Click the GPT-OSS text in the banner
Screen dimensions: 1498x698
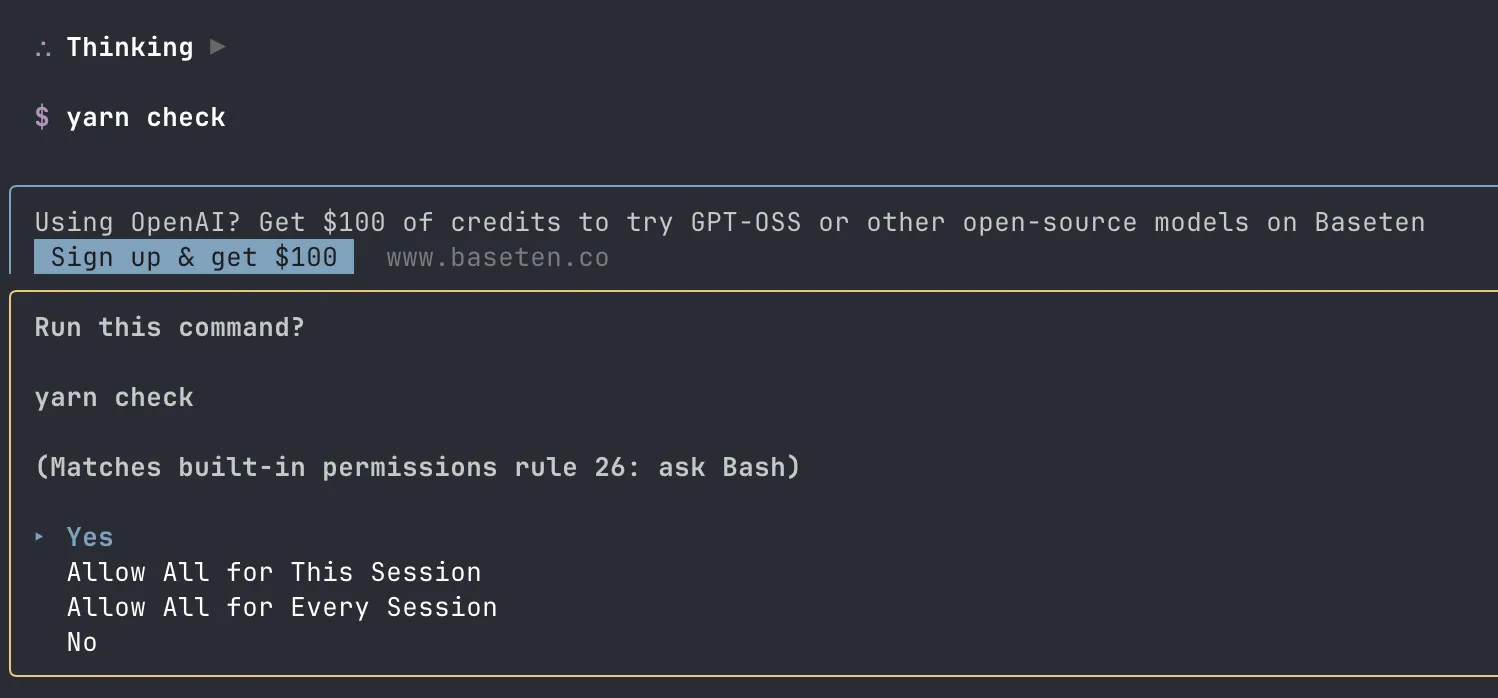pos(745,222)
